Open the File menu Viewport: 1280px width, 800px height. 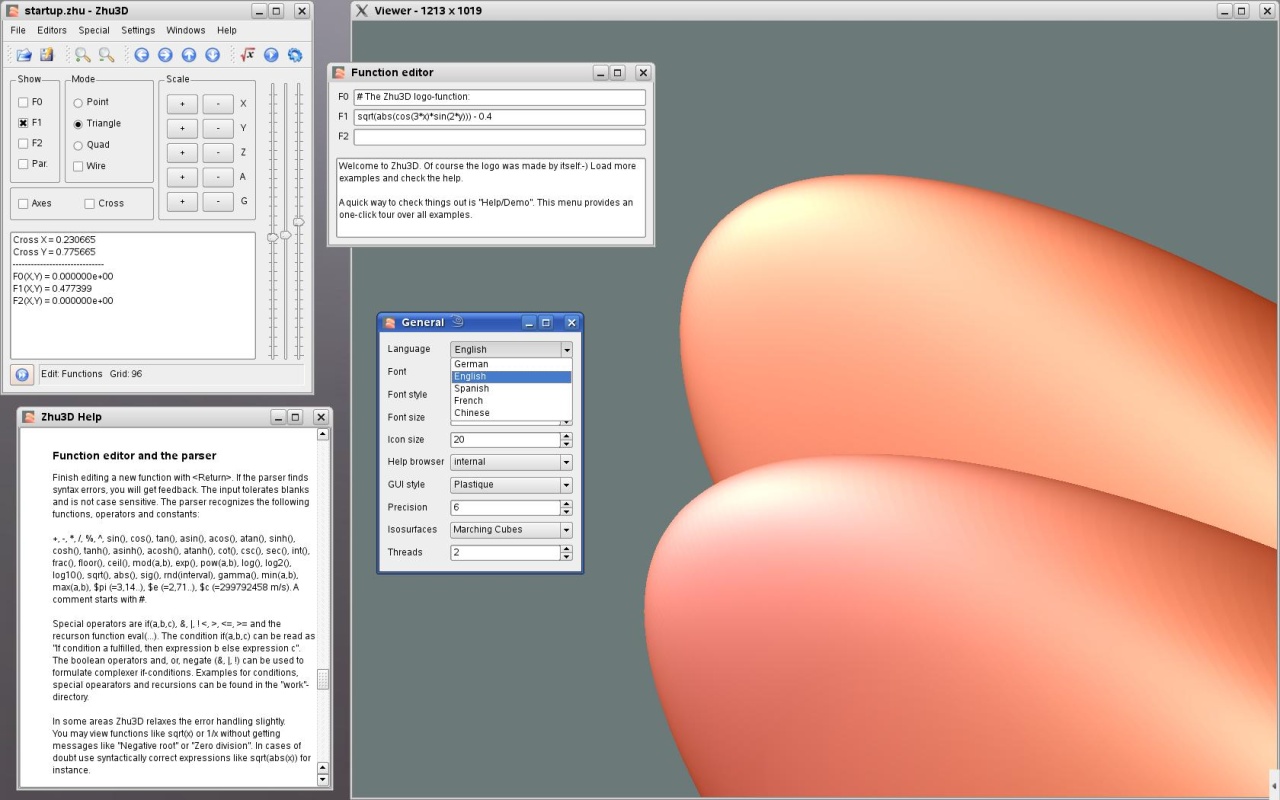coord(18,31)
